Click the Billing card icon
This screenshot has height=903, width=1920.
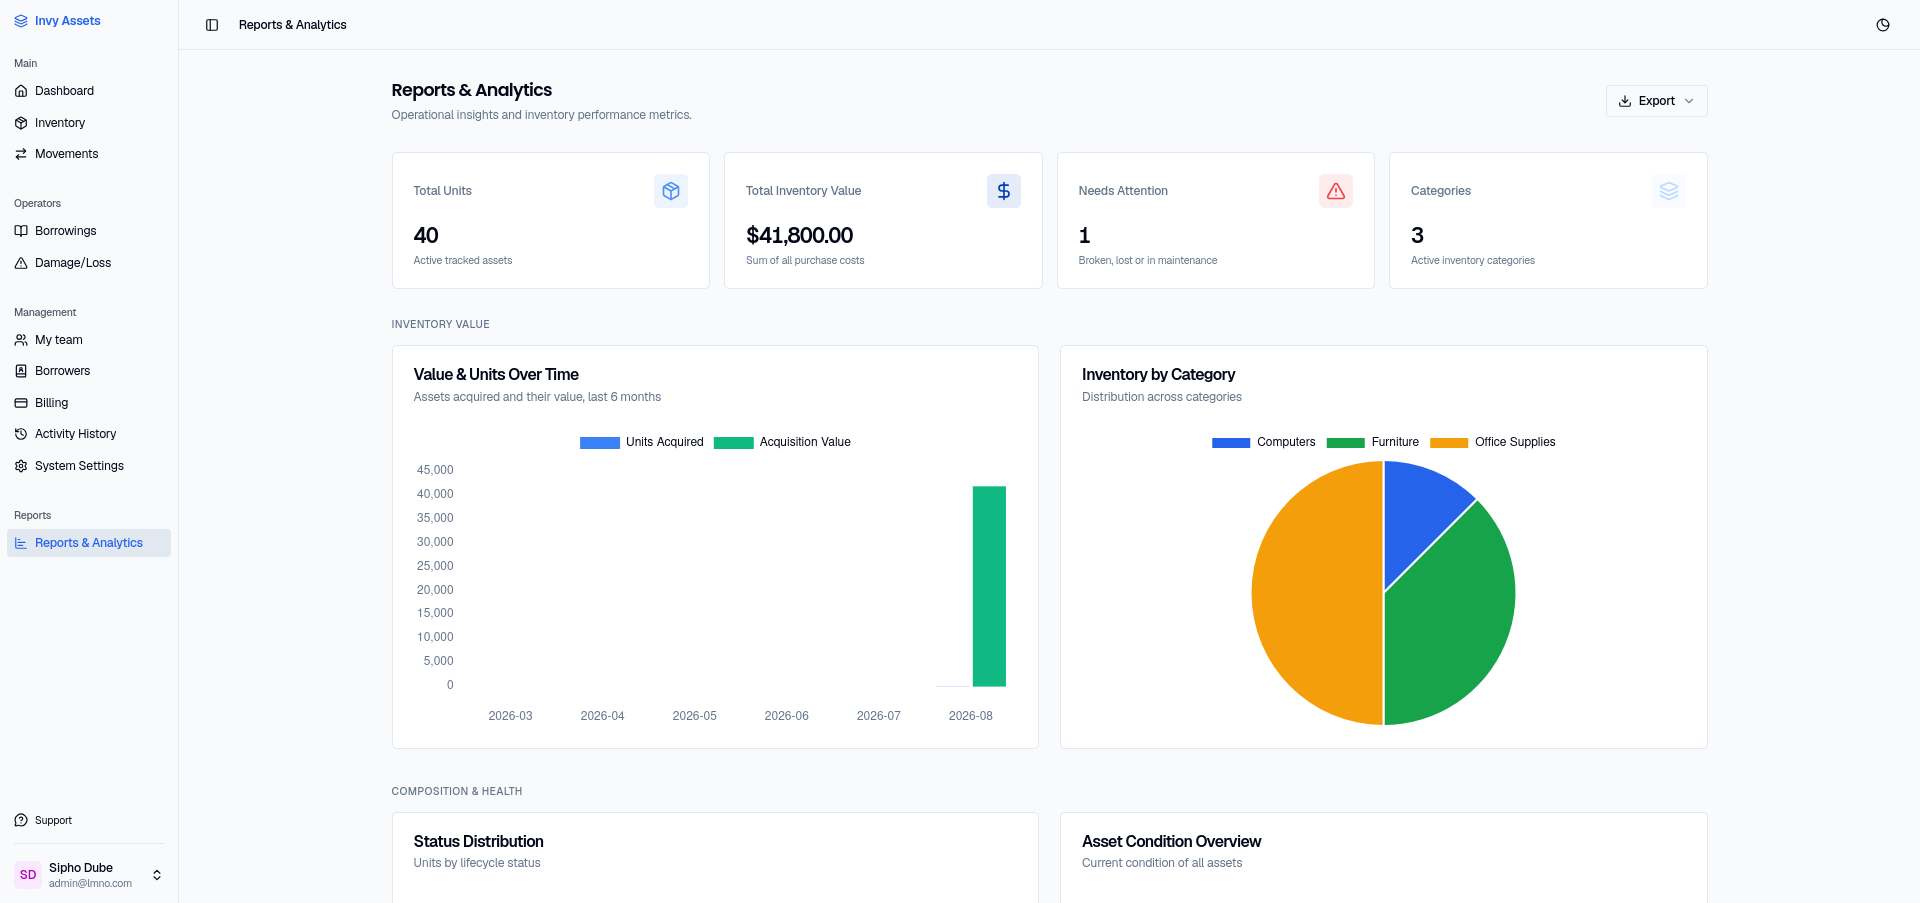21,403
